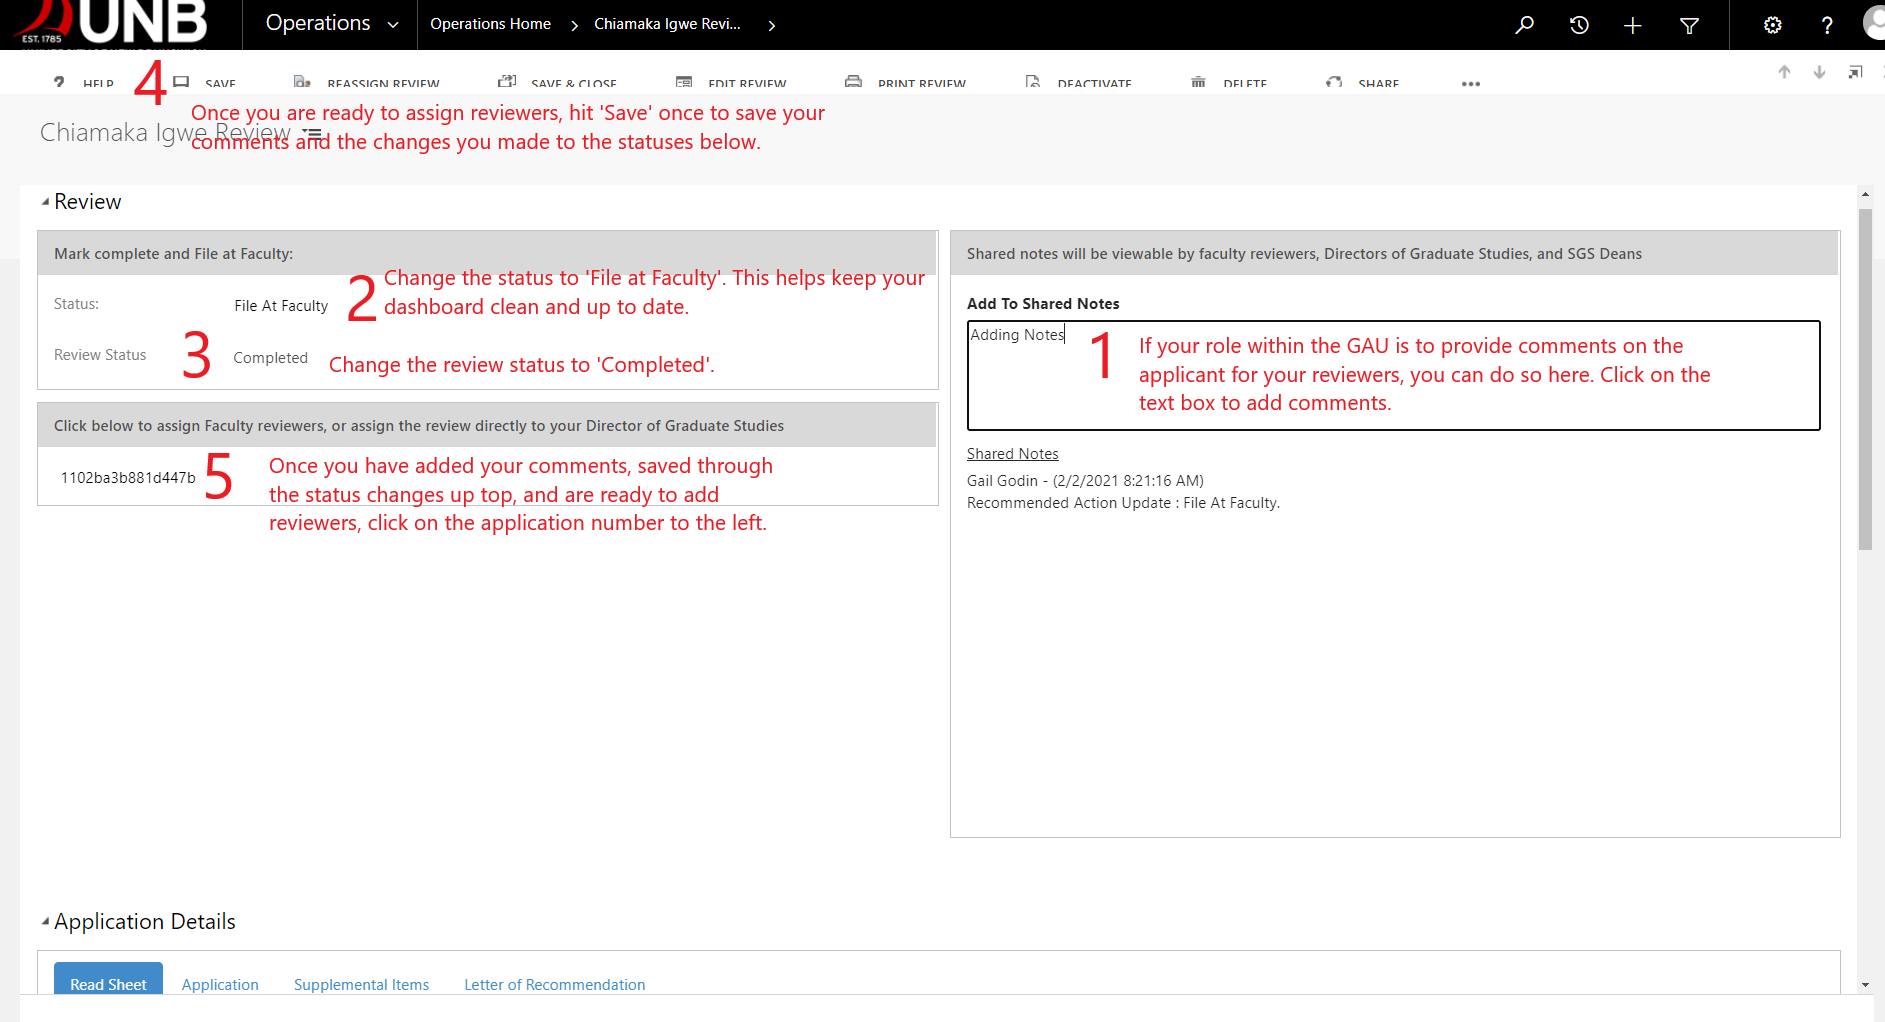Image resolution: width=1885 pixels, height=1022 pixels.
Task: Expand chevron after Chiamaka Igwe Review breadcrumb
Action: tap(771, 25)
